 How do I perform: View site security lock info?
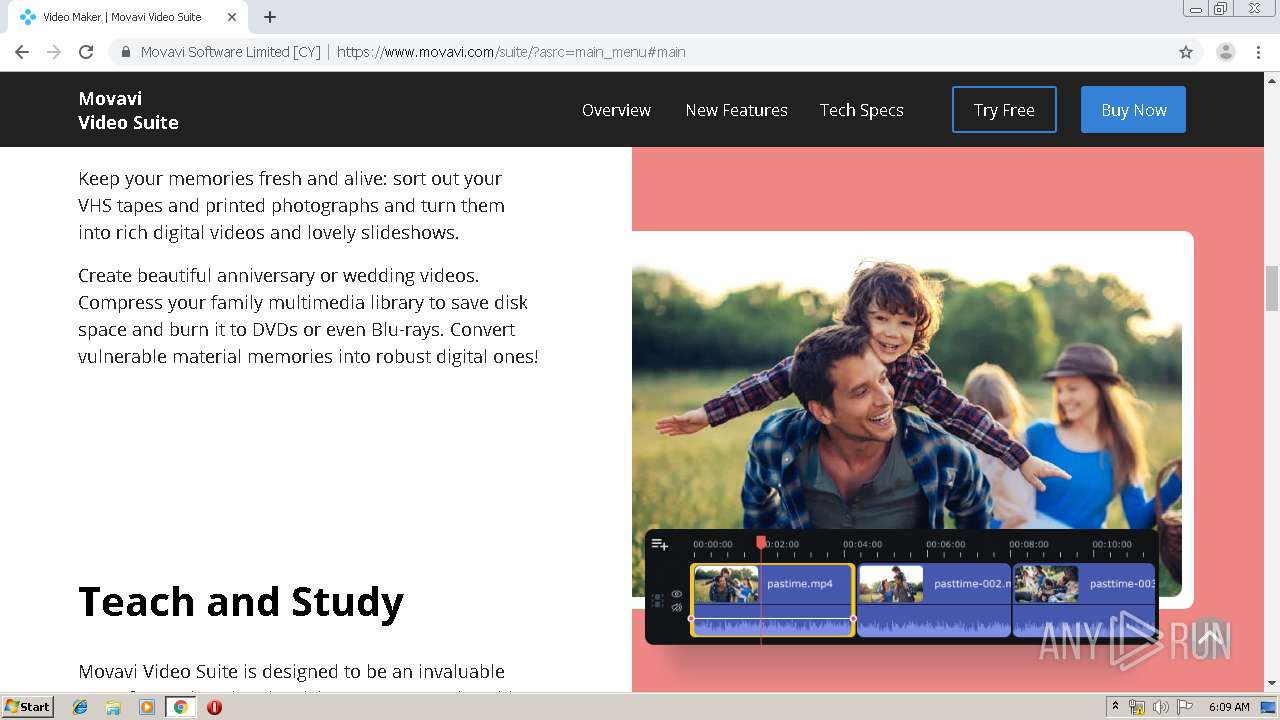click(126, 52)
